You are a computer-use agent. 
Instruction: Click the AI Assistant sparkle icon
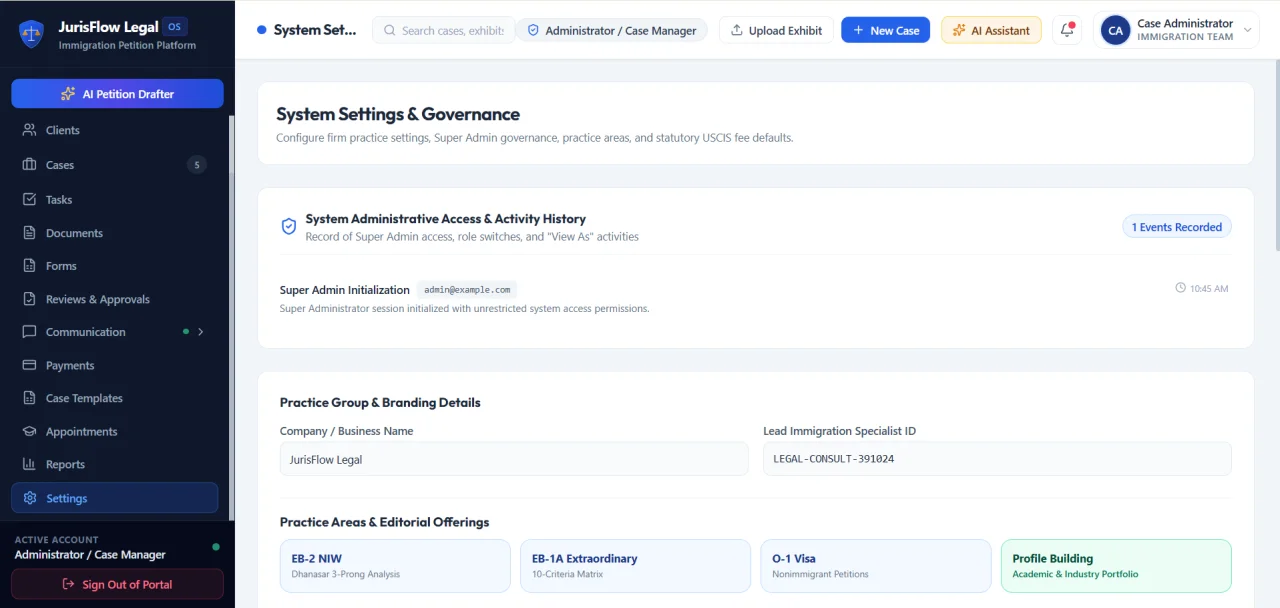(x=959, y=30)
